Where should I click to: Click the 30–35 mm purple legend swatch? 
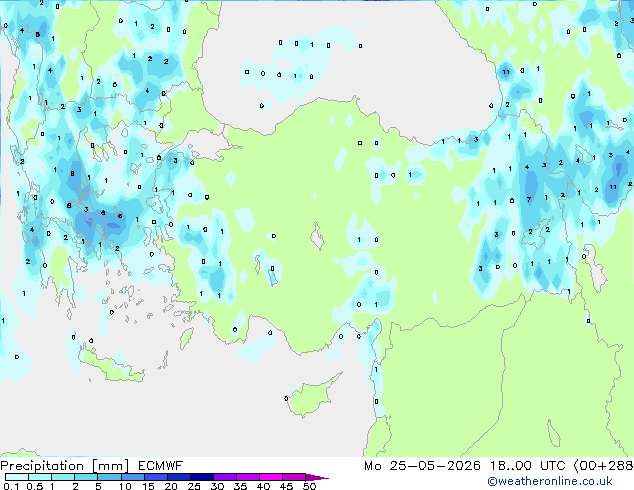(x=224, y=477)
